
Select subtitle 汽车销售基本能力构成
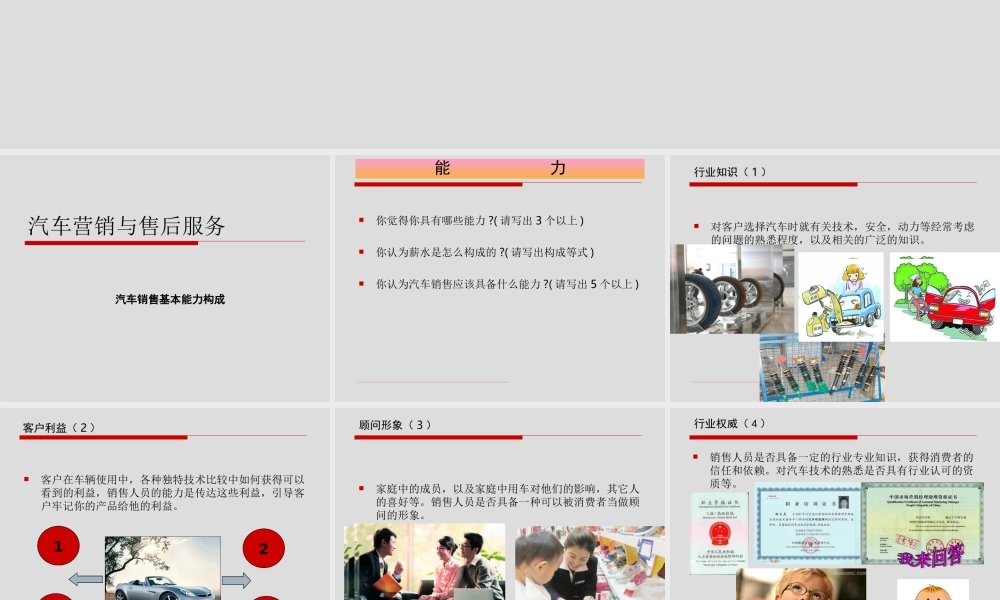pos(170,299)
